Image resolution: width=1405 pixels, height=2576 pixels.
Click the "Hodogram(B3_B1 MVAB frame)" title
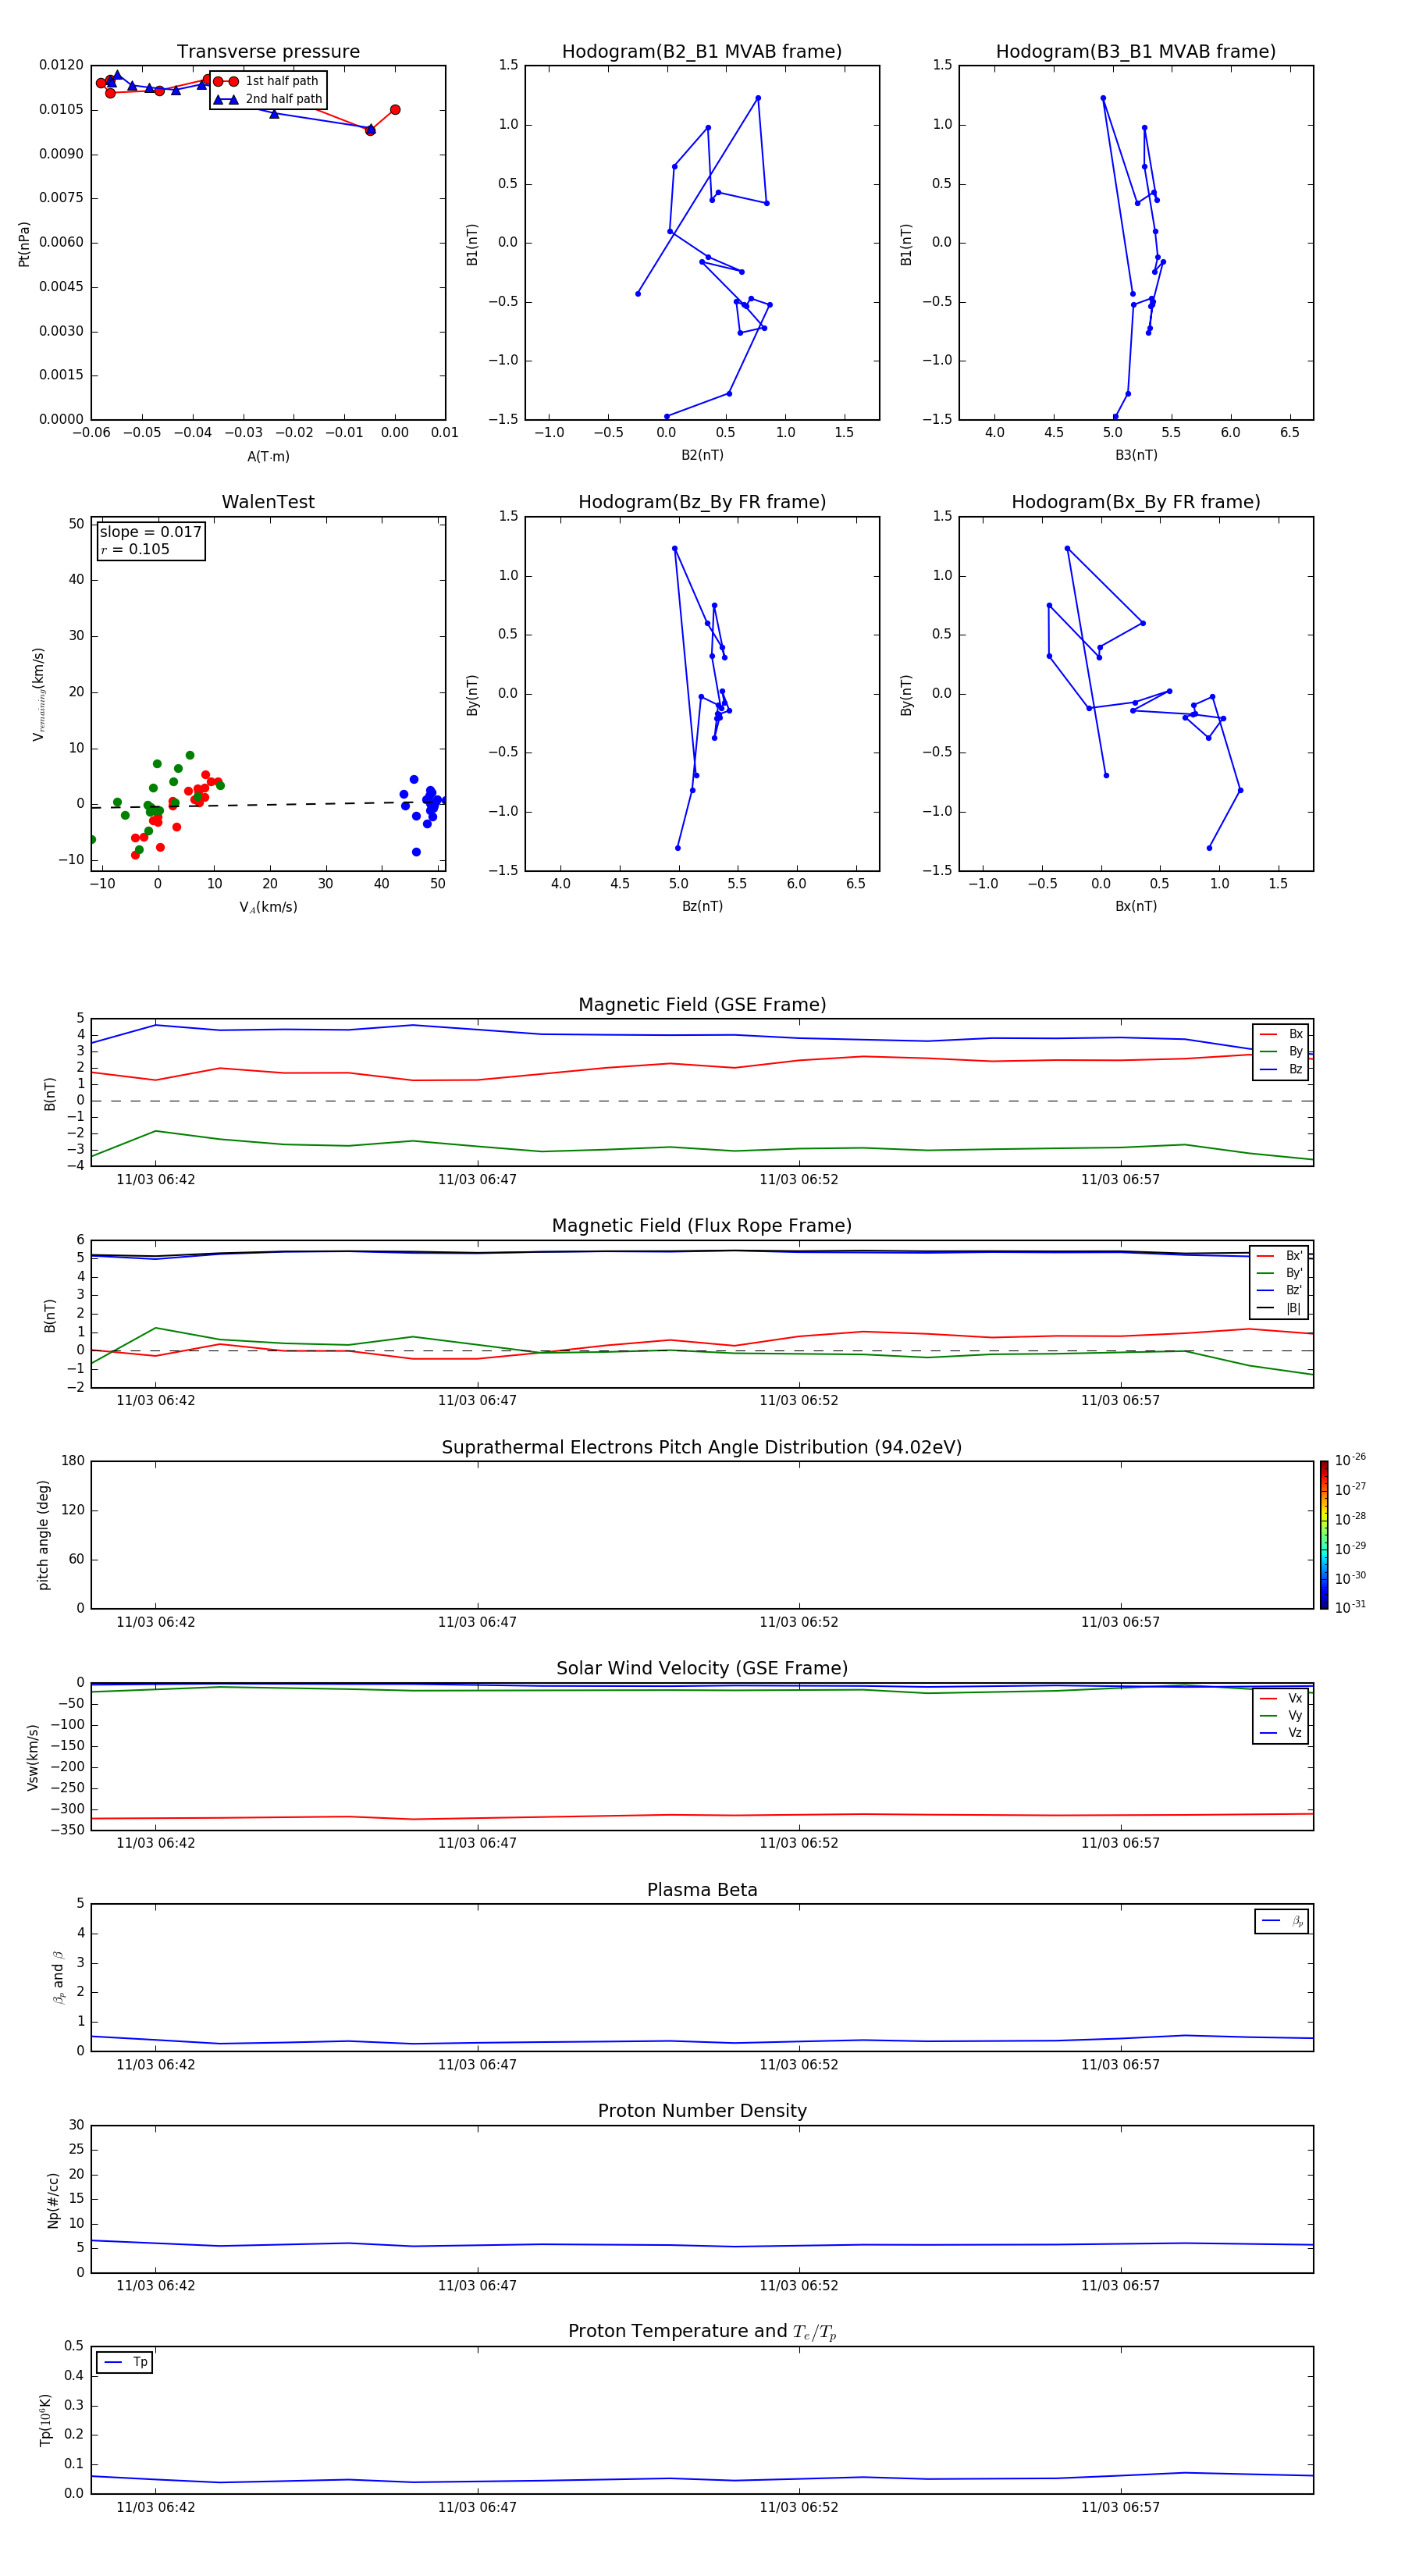click(1136, 52)
